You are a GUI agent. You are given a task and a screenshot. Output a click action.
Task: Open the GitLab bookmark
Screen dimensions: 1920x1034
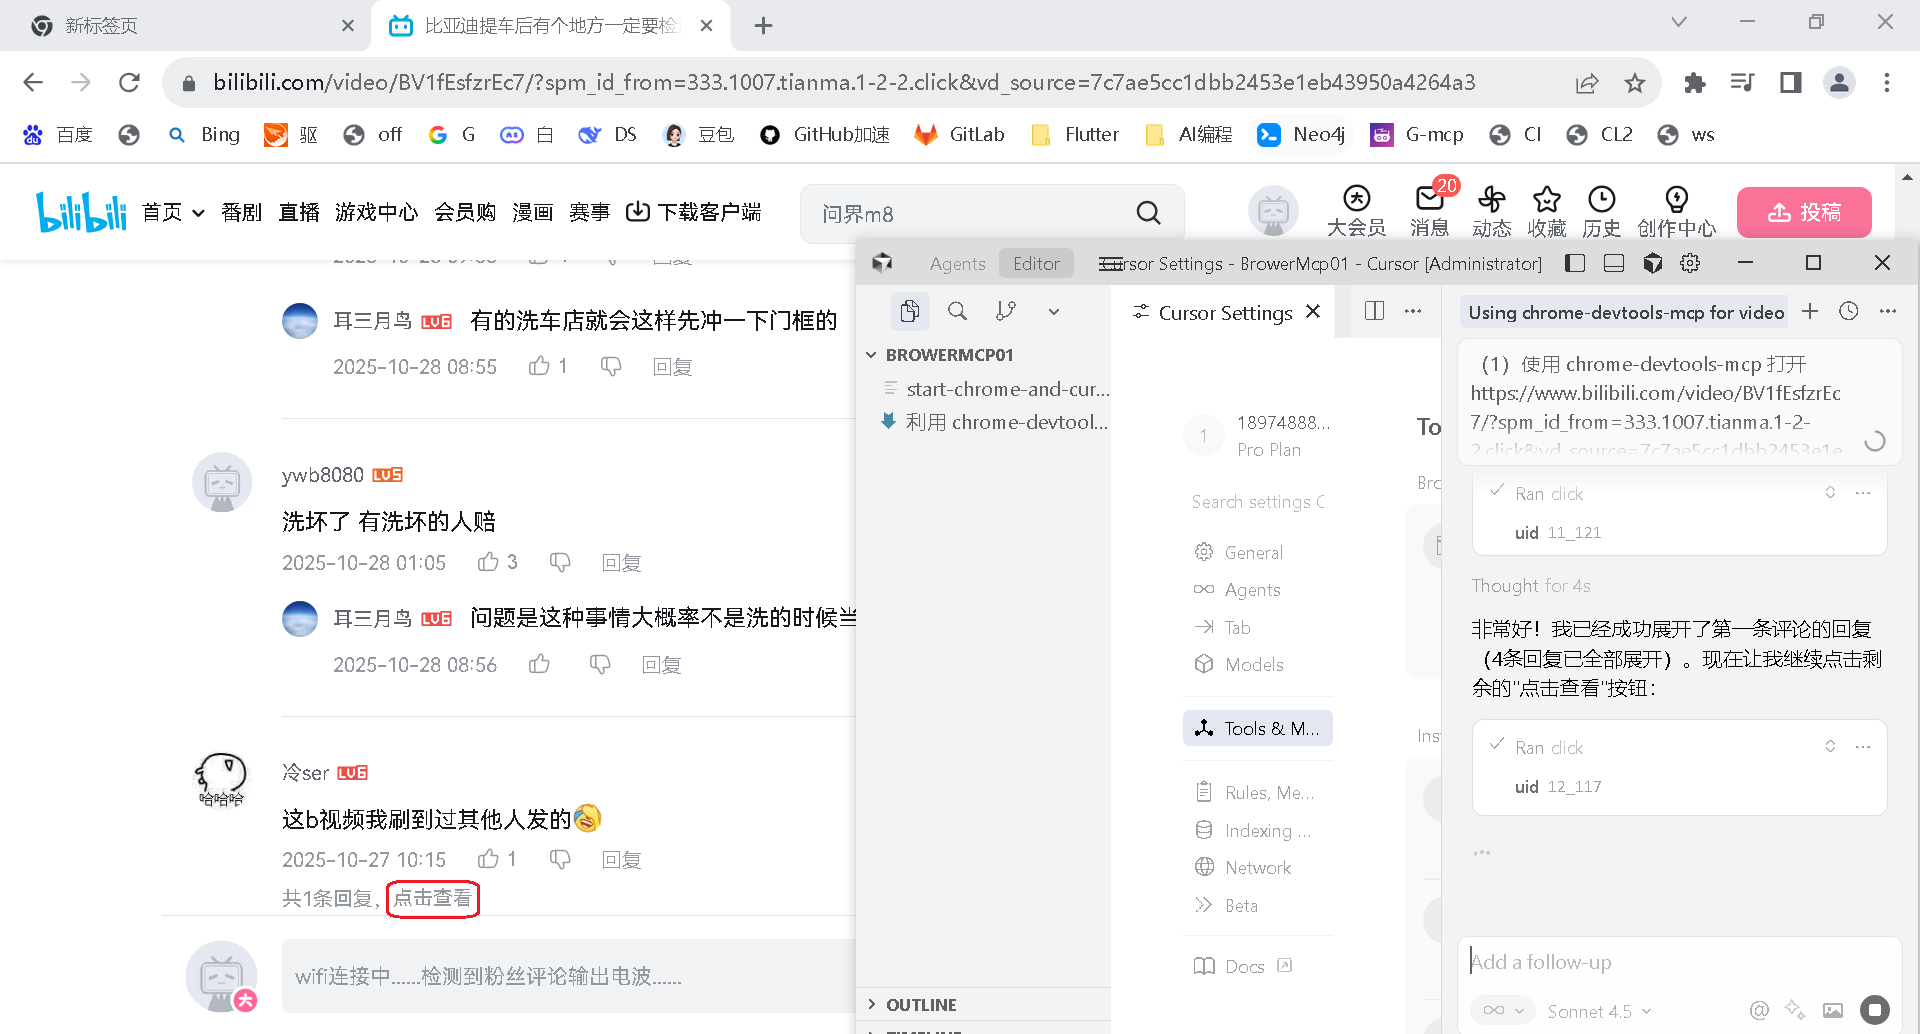(960, 135)
